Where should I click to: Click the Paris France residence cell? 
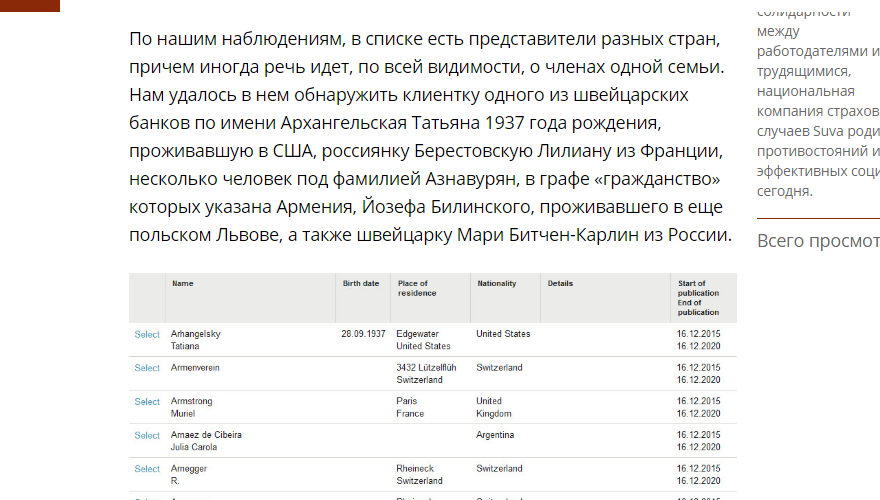410,408
